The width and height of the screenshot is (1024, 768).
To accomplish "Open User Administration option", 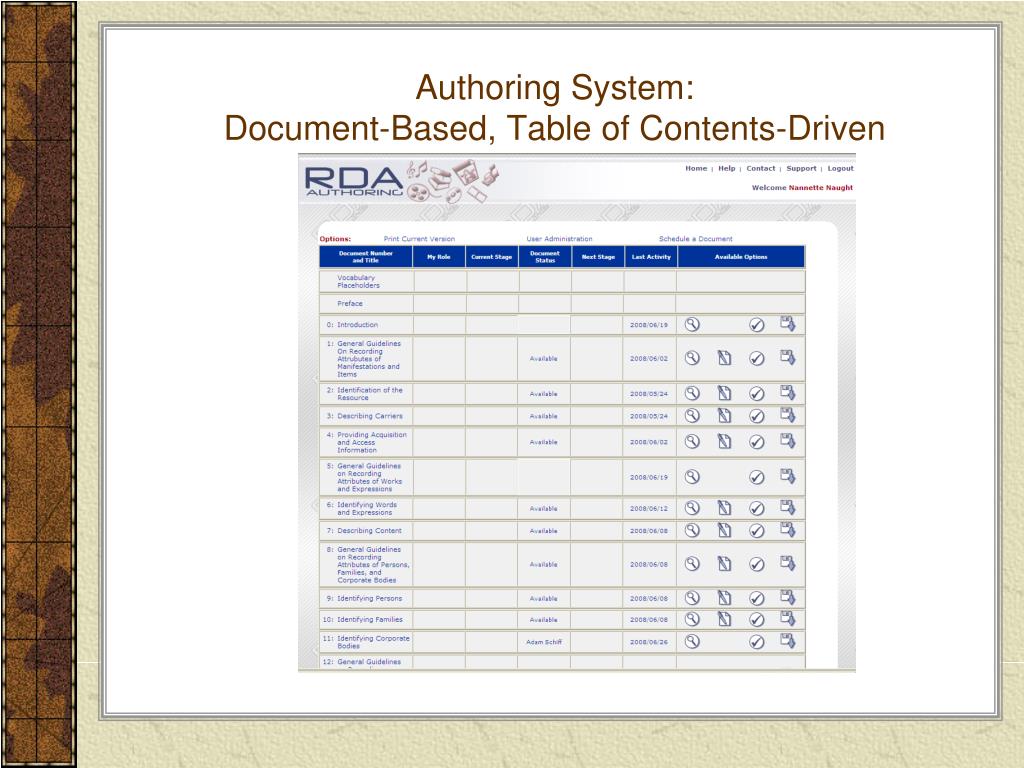I will coord(560,239).
